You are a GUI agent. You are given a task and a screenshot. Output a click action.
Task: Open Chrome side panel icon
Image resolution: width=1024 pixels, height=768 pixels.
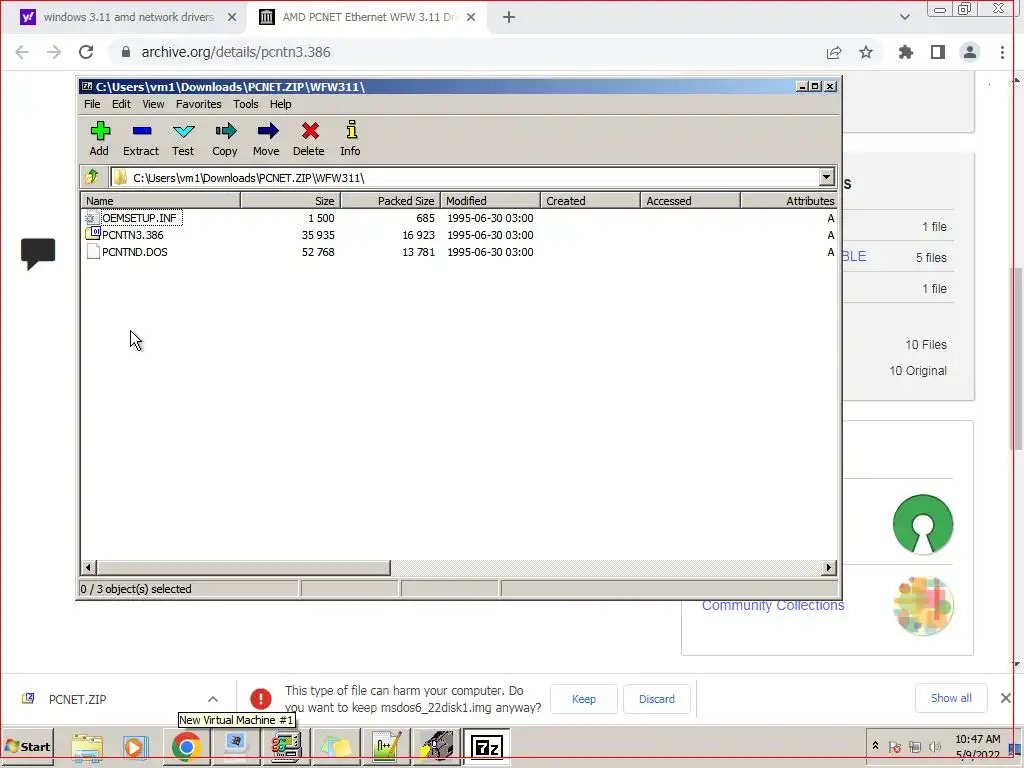[x=938, y=52]
